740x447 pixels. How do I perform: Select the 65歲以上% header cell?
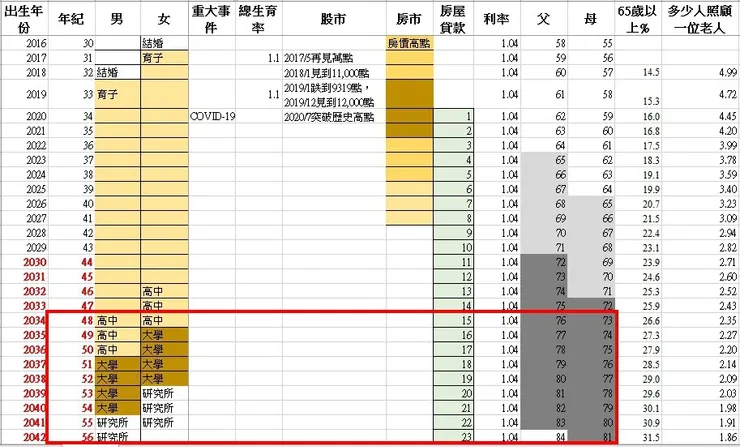(x=638, y=19)
